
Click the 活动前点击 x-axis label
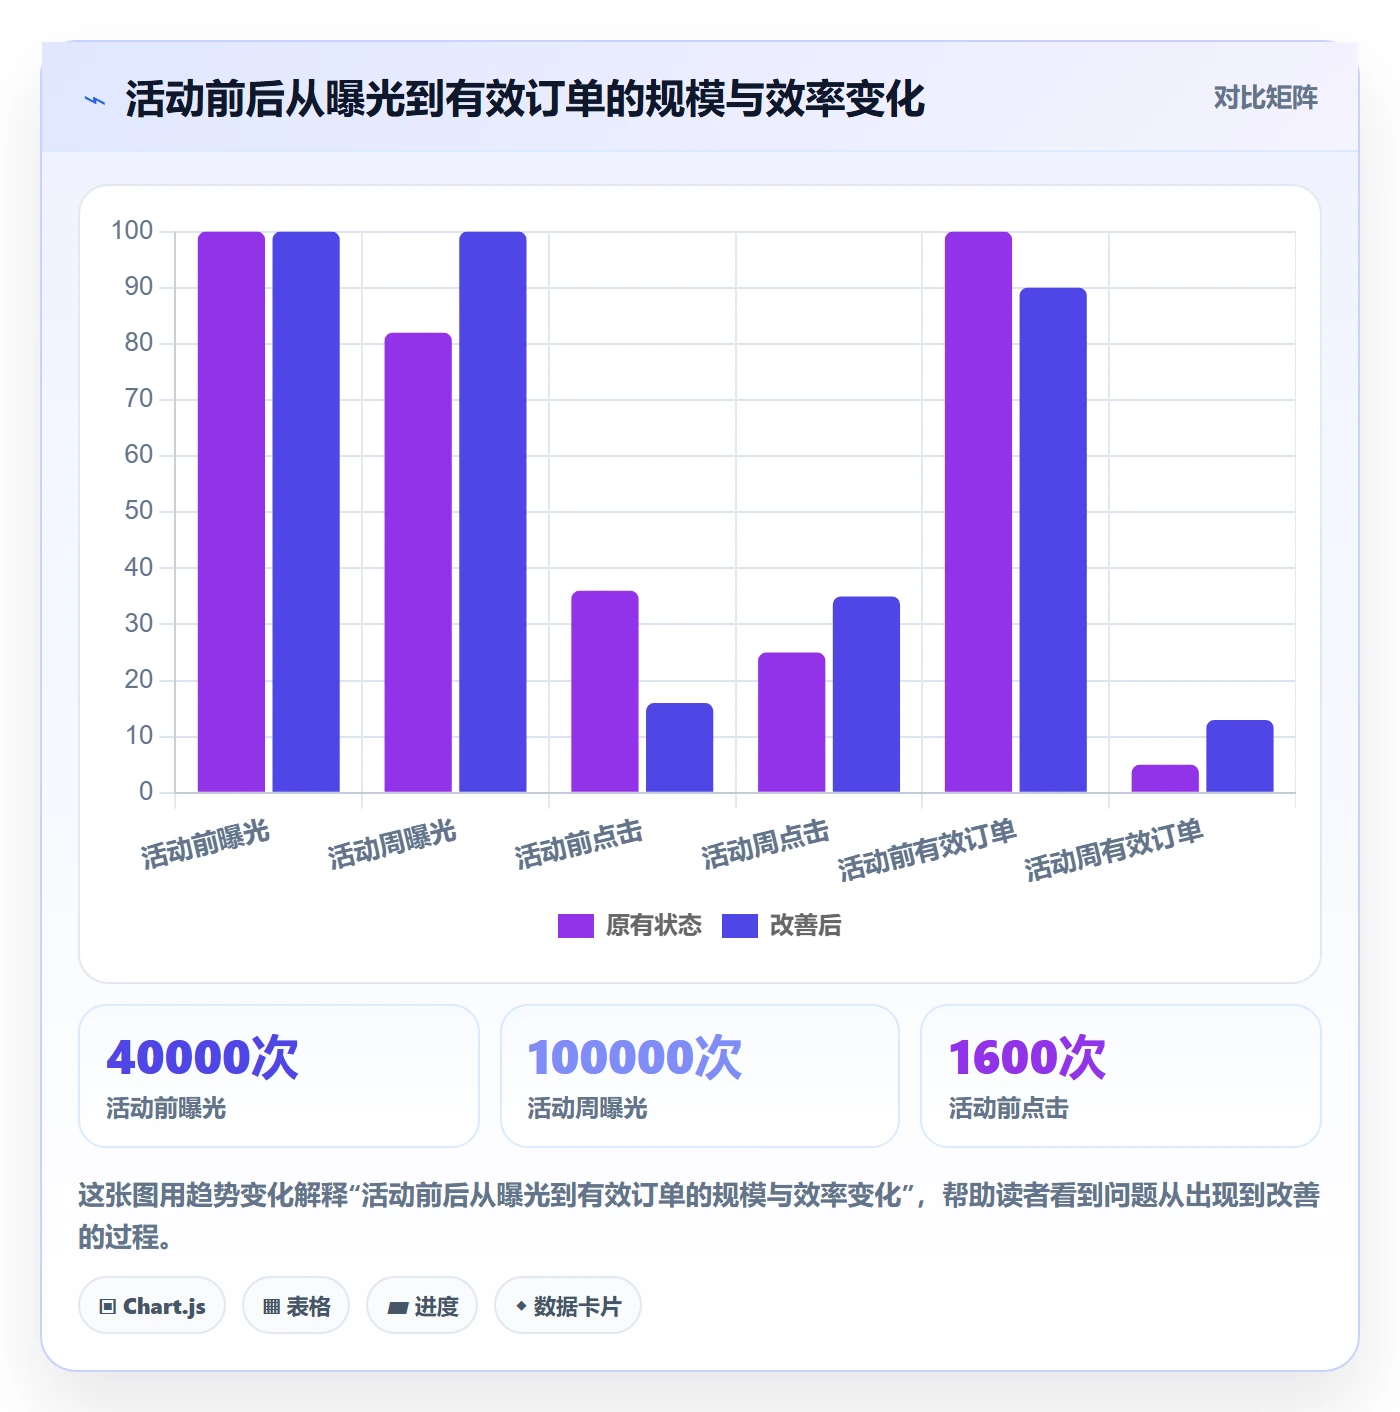point(579,845)
